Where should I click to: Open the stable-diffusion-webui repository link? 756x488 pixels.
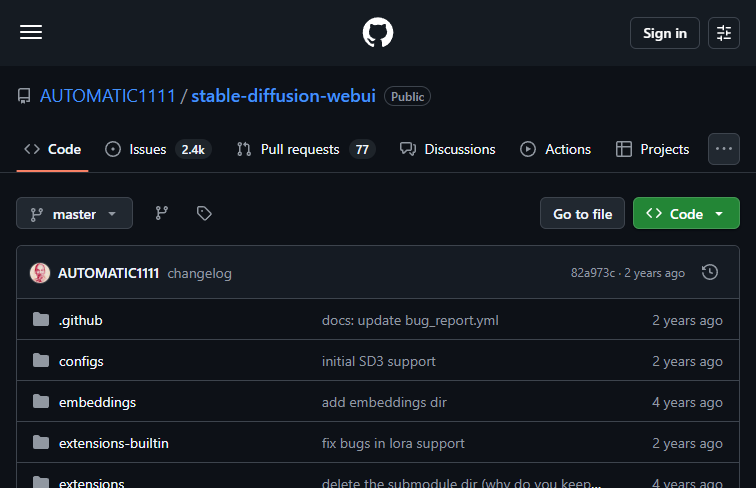(284, 96)
